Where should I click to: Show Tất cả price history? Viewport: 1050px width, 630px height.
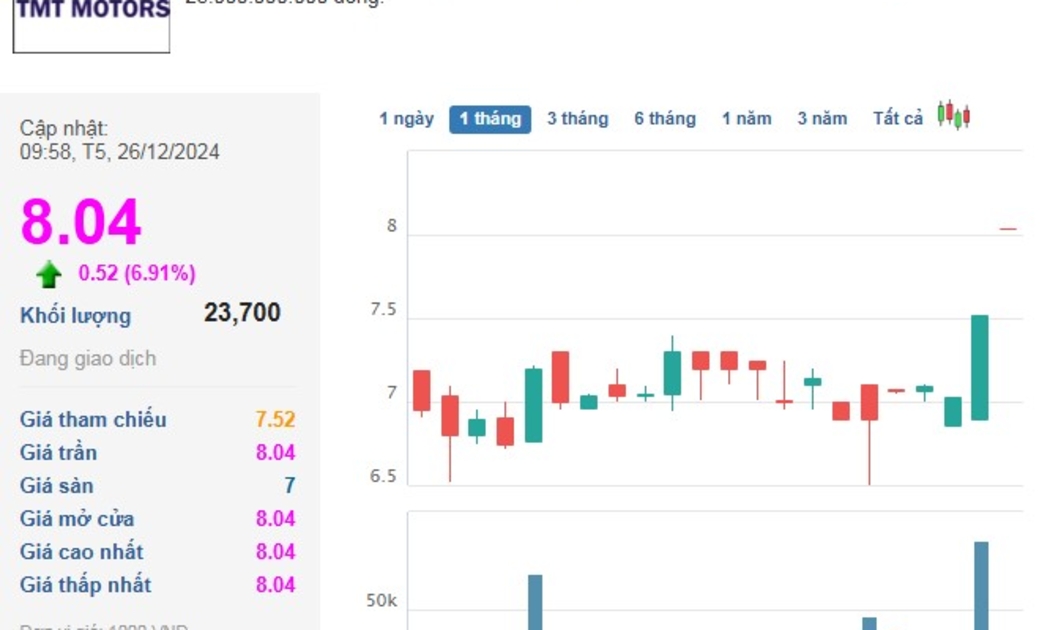click(897, 119)
